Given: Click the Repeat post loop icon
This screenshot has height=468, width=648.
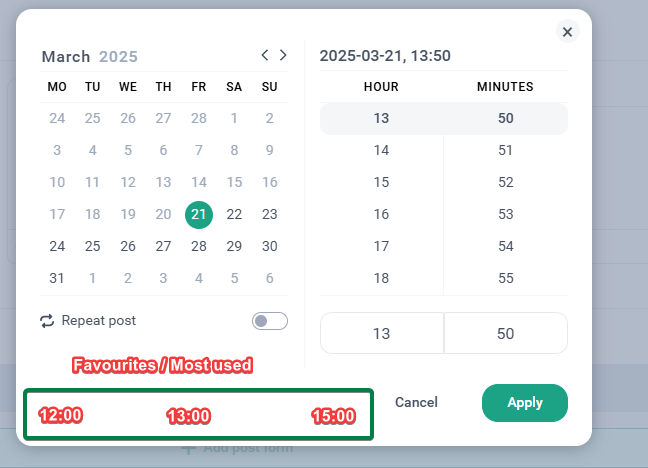Looking at the screenshot, I should click(x=47, y=321).
